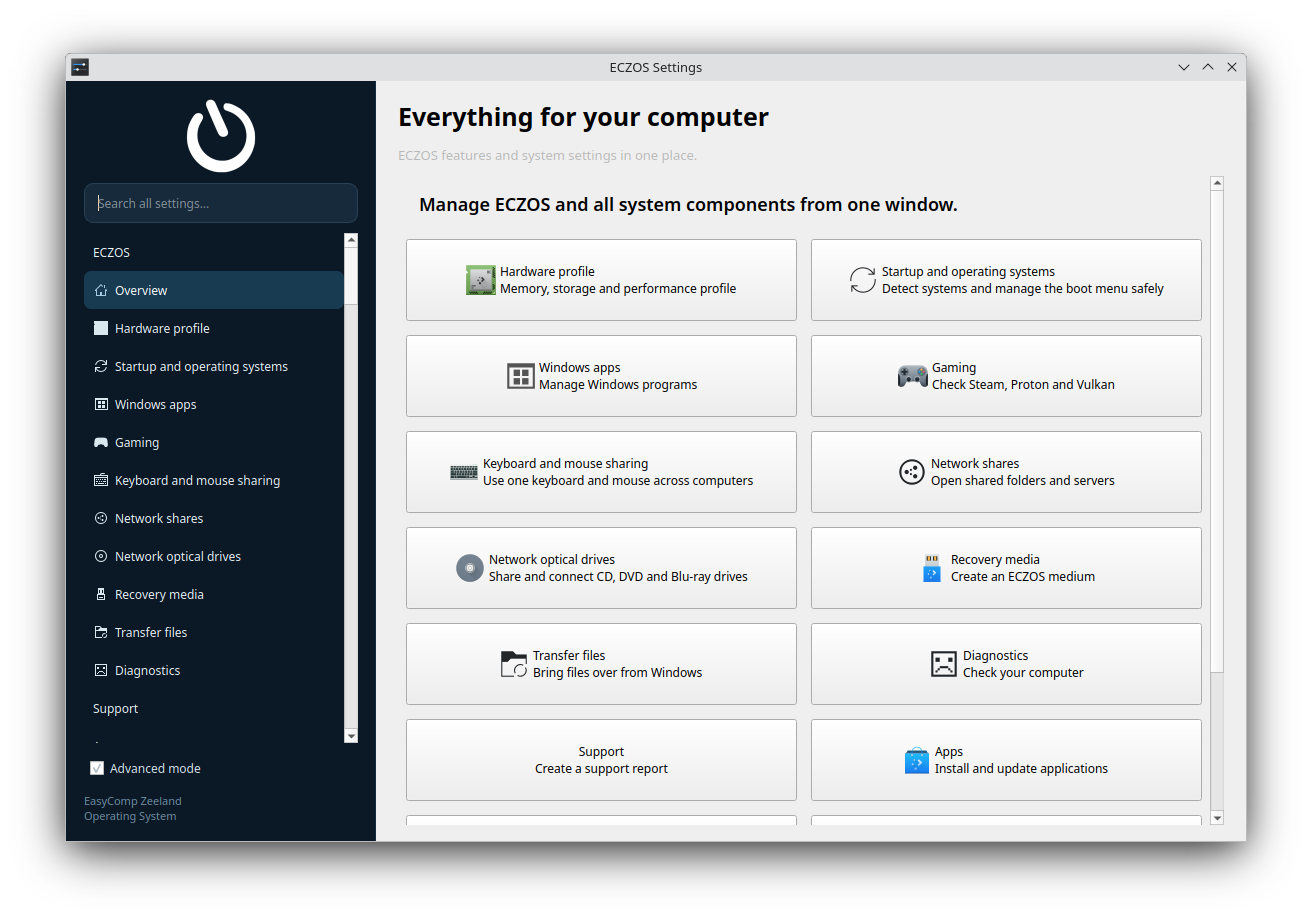1312x919 pixels.
Task: Focus the Search all settings field
Action: 221,203
